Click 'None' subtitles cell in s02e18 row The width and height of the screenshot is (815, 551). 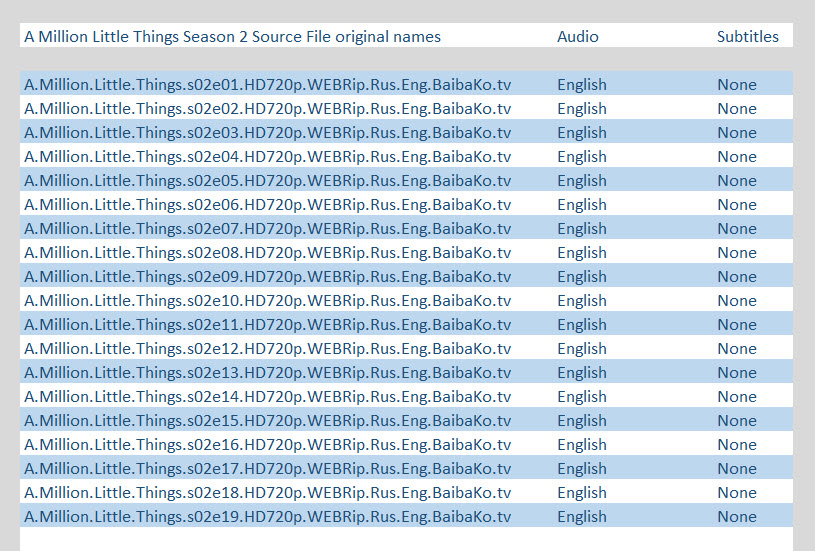pos(737,492)
